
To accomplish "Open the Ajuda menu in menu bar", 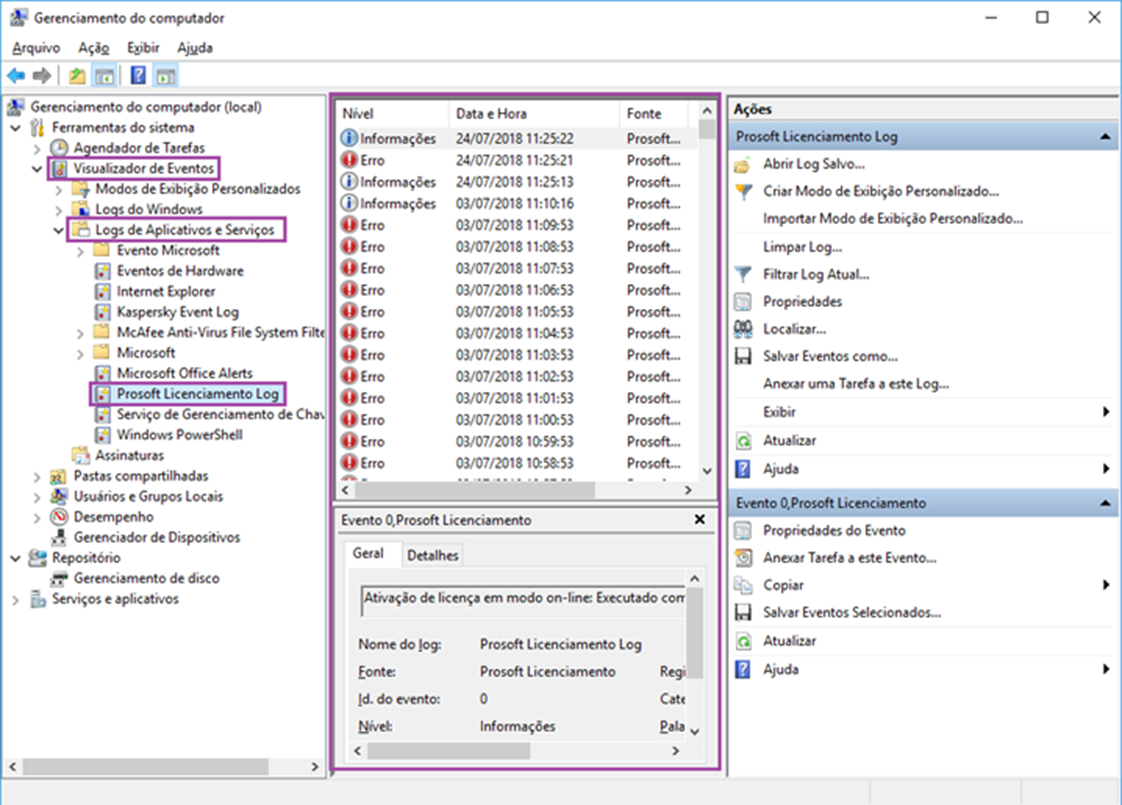I will tap(195, 48).
